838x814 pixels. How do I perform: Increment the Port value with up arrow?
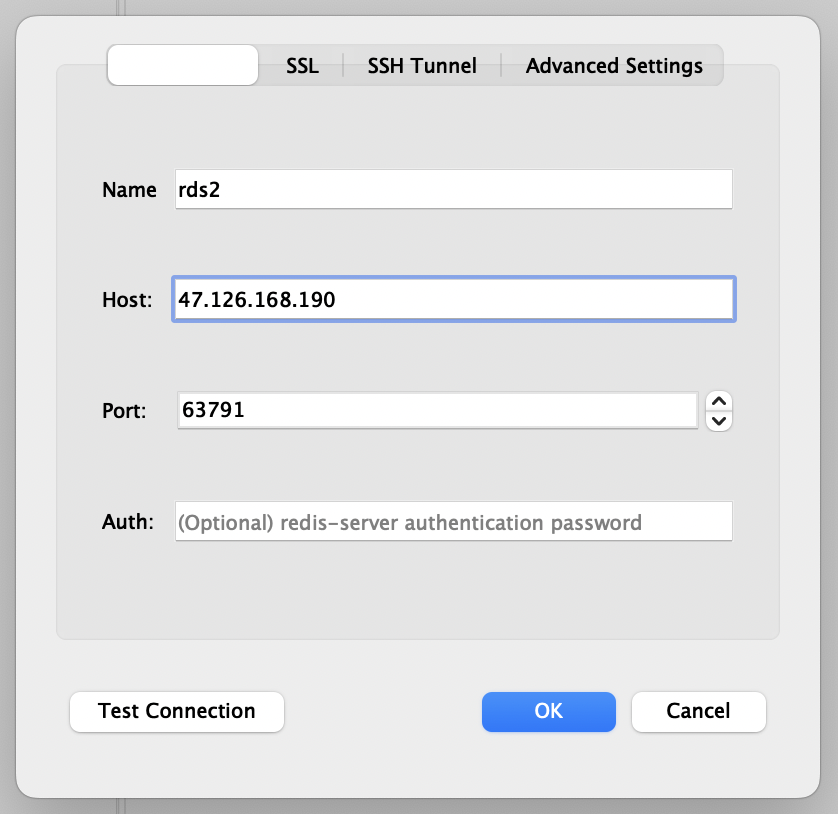point(719,401)
